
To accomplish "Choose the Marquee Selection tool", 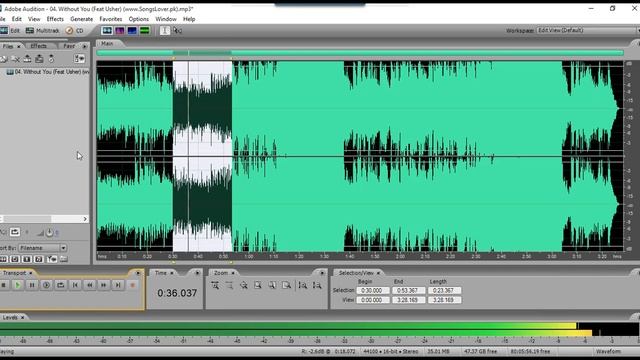I will (x=178, y=31).
